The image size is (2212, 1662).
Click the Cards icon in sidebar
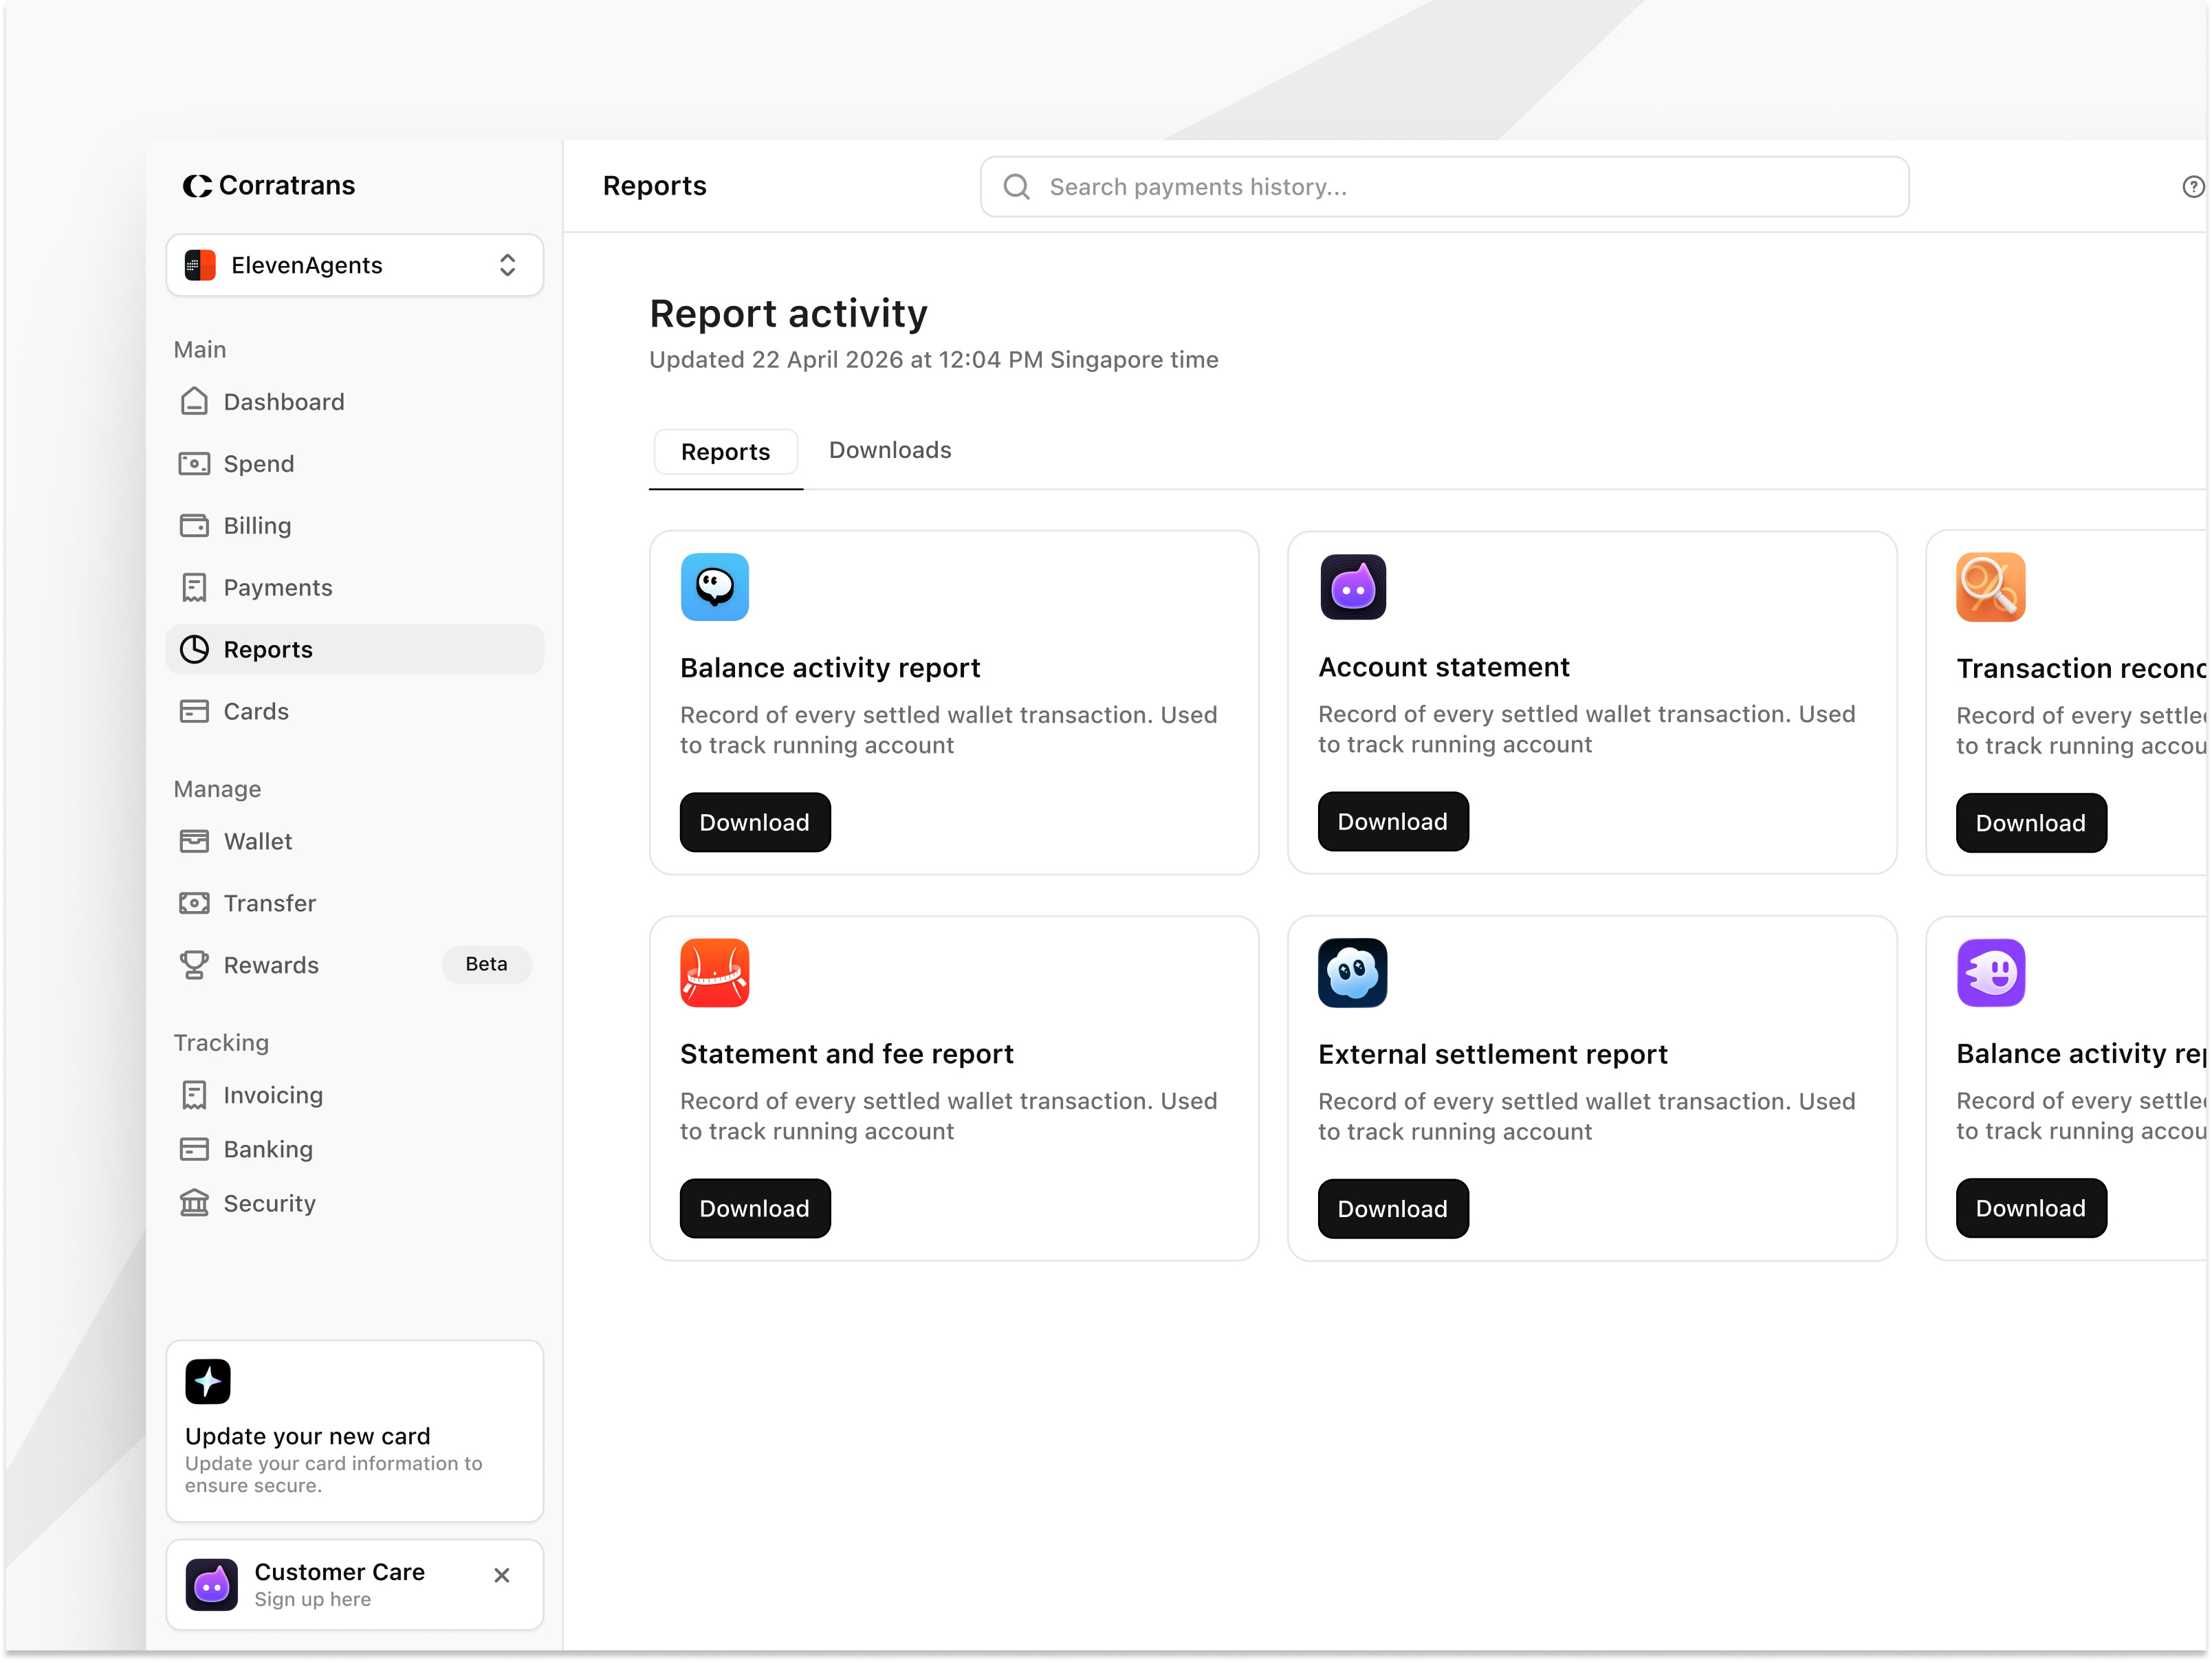(x=194, y=711)
